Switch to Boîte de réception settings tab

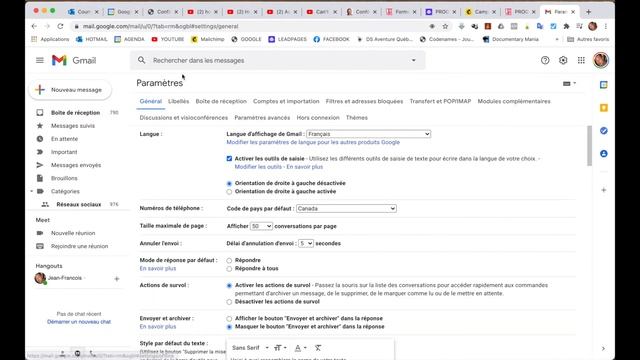coord(221,101)
